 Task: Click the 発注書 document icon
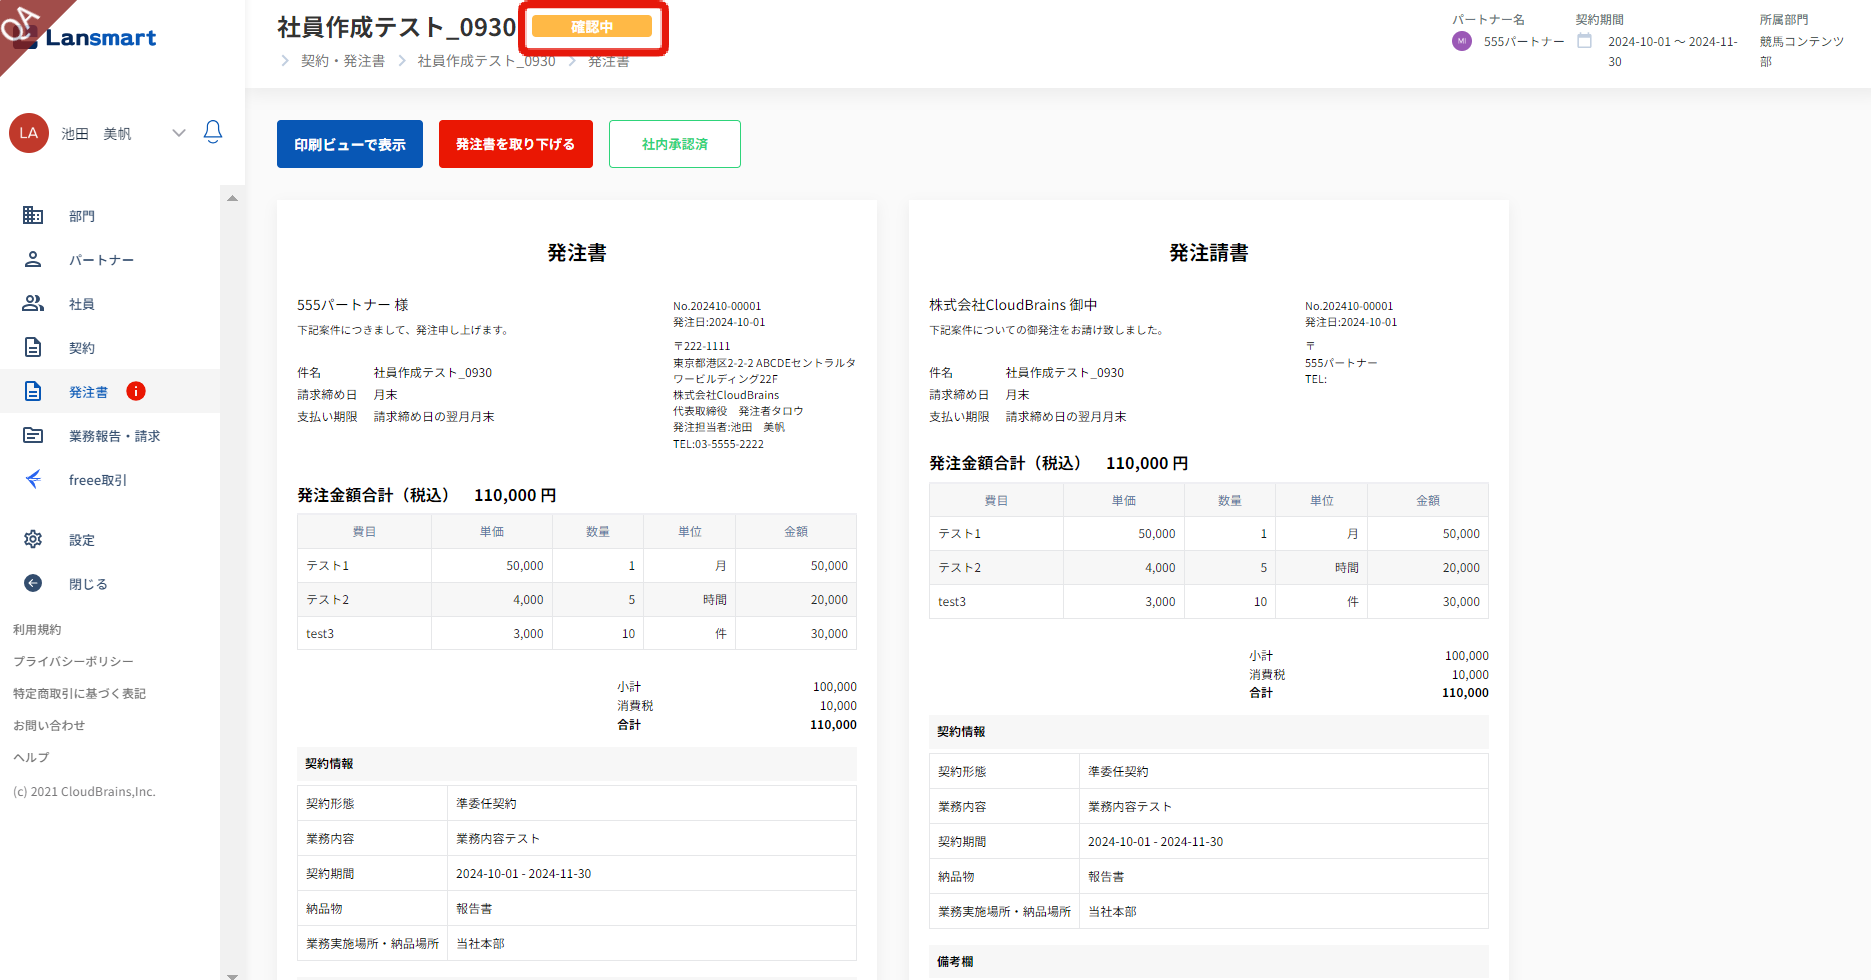coord(33,391)
